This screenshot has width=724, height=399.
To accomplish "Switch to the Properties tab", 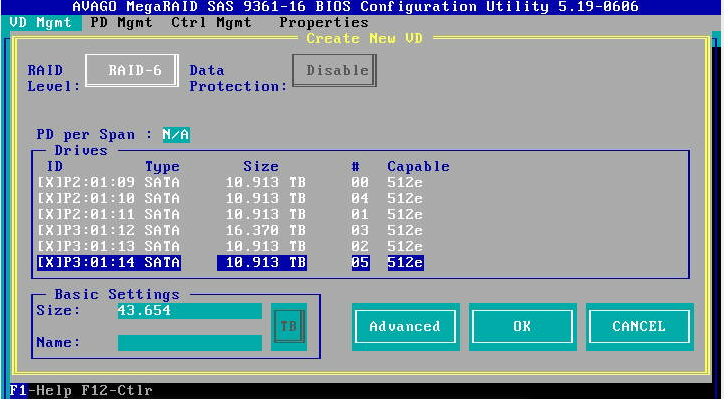I will 324,23.
